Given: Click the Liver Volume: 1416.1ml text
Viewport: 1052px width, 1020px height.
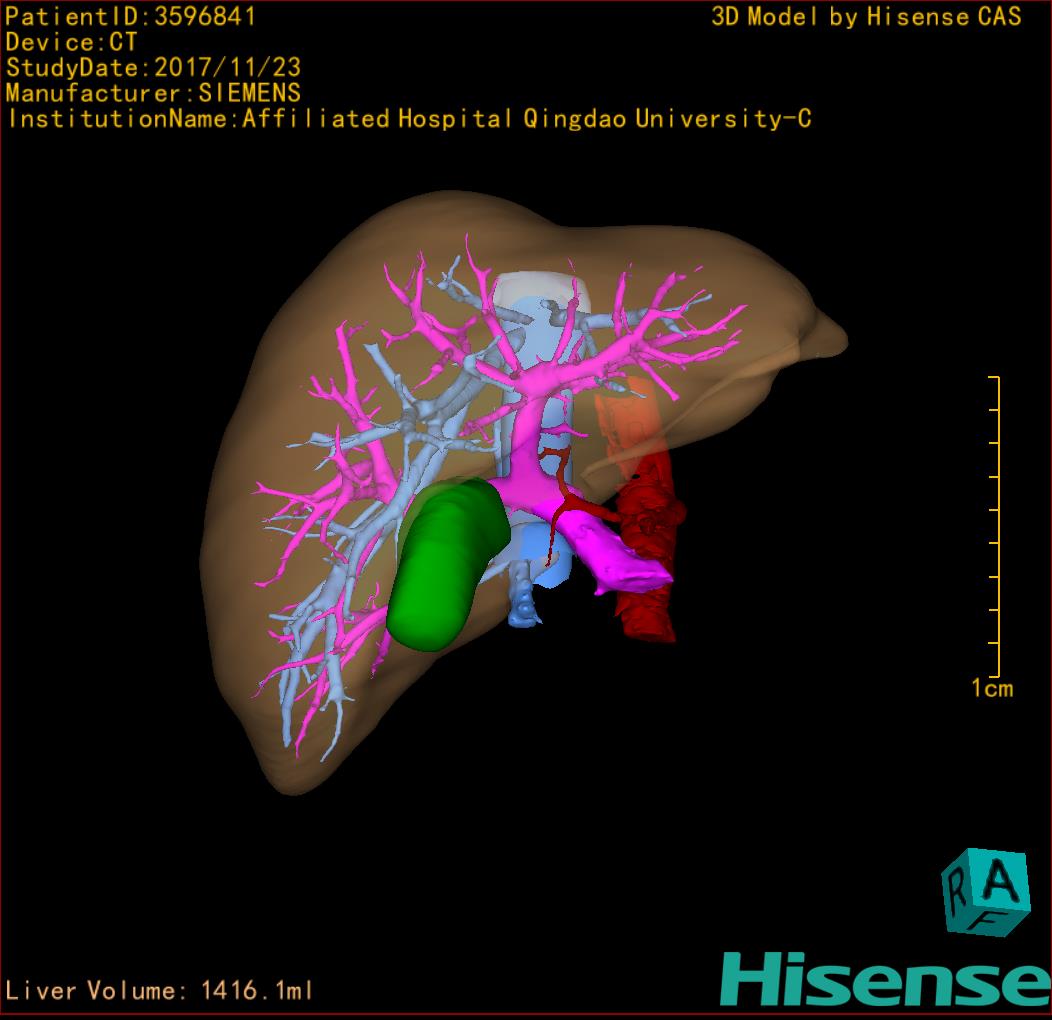Looking at the screenshot, I should (158, 990).
